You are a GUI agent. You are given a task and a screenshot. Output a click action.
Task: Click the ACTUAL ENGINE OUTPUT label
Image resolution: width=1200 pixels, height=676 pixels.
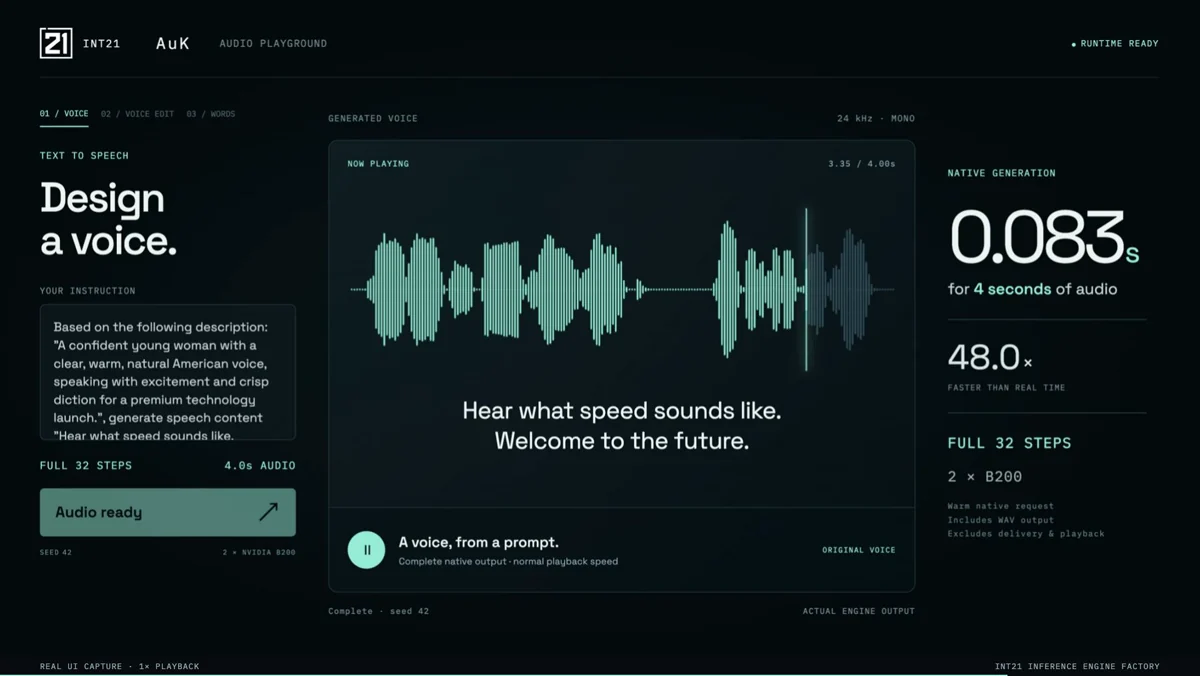[x=858, y=611]
